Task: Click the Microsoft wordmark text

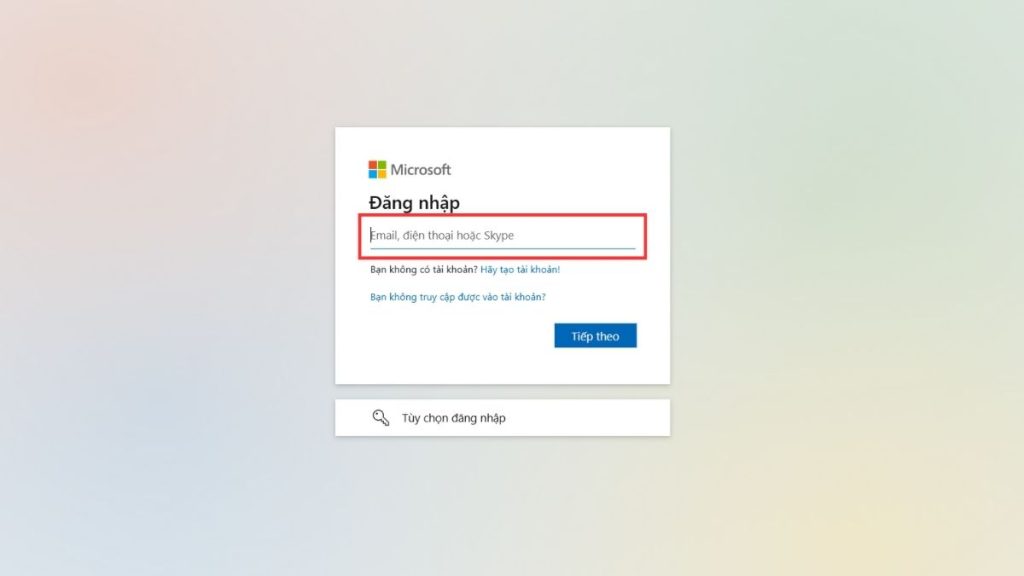Action: tap(421, 170)
